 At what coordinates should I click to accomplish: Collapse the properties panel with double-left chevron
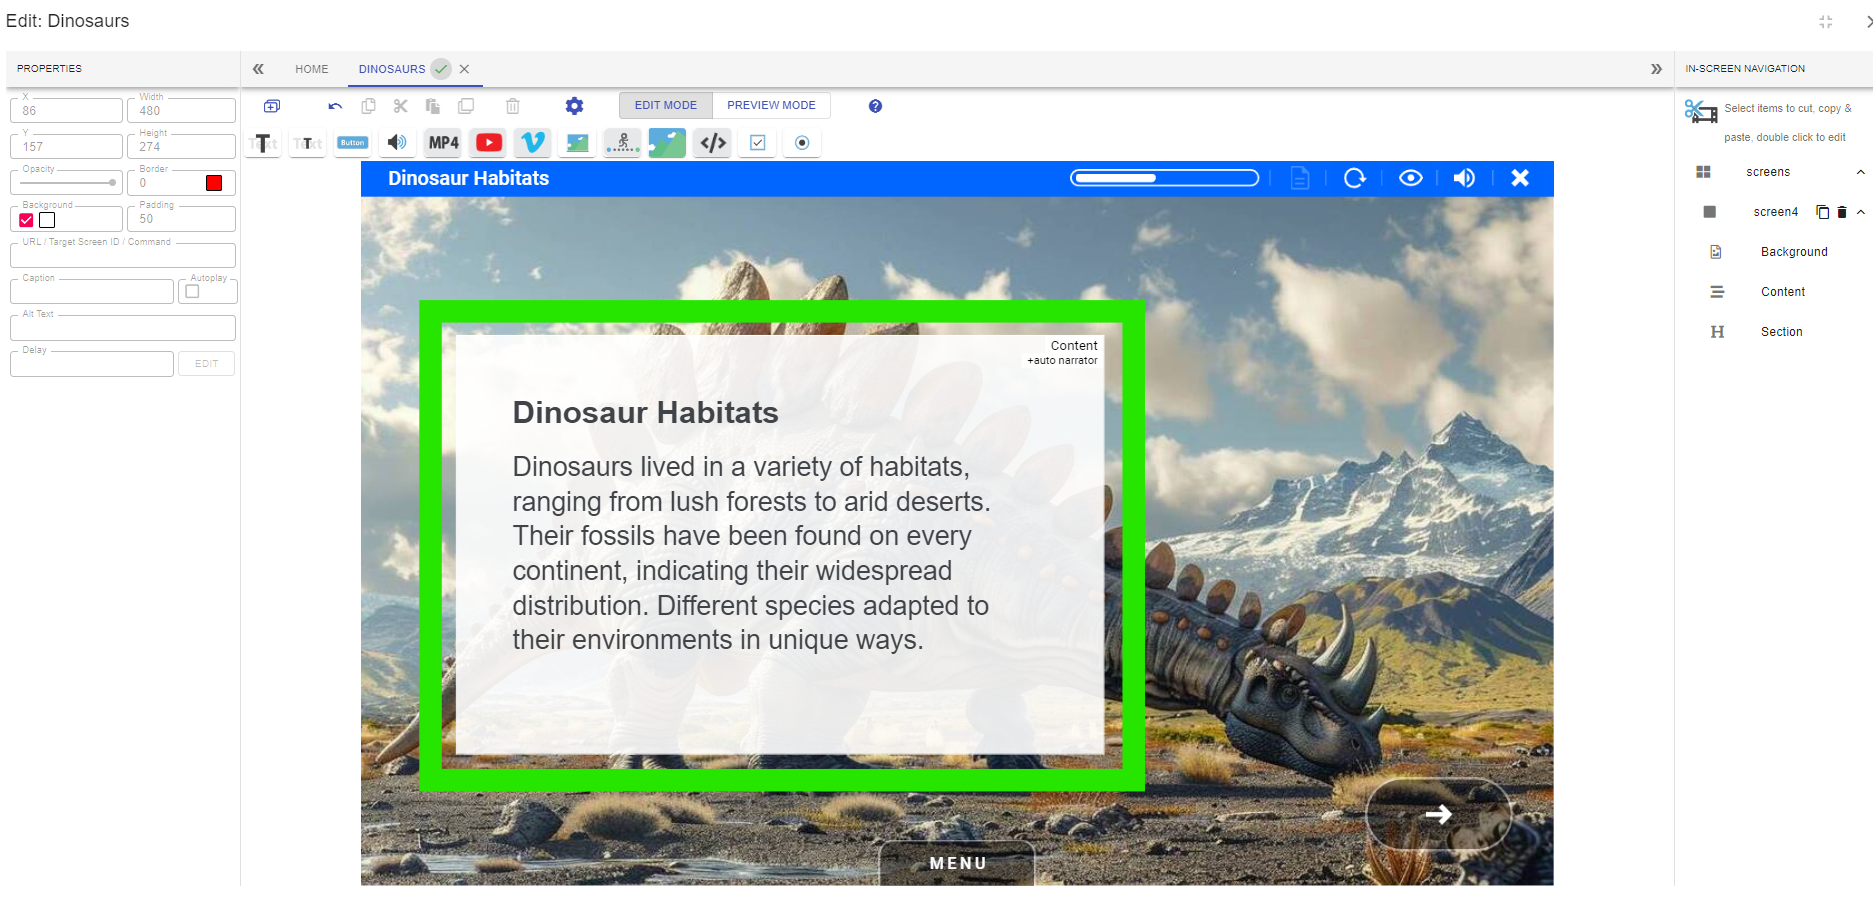[x=258, y=69]
